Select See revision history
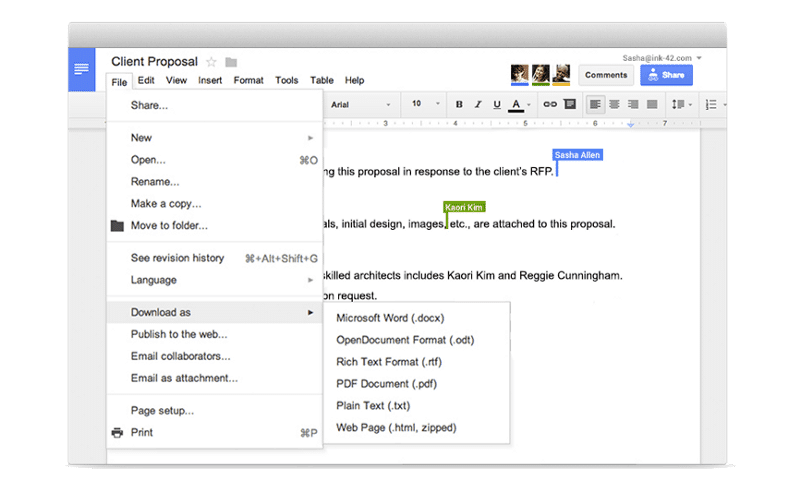 [215, 258]
